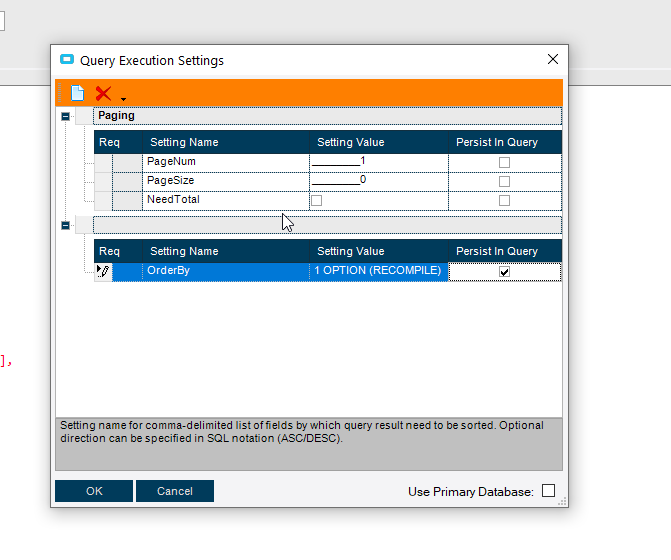Viewport: 671px width, 560px height.
Task: Click the second table 'Setting Value' column header
Action: pyautogui.click(x=379, y=251)
